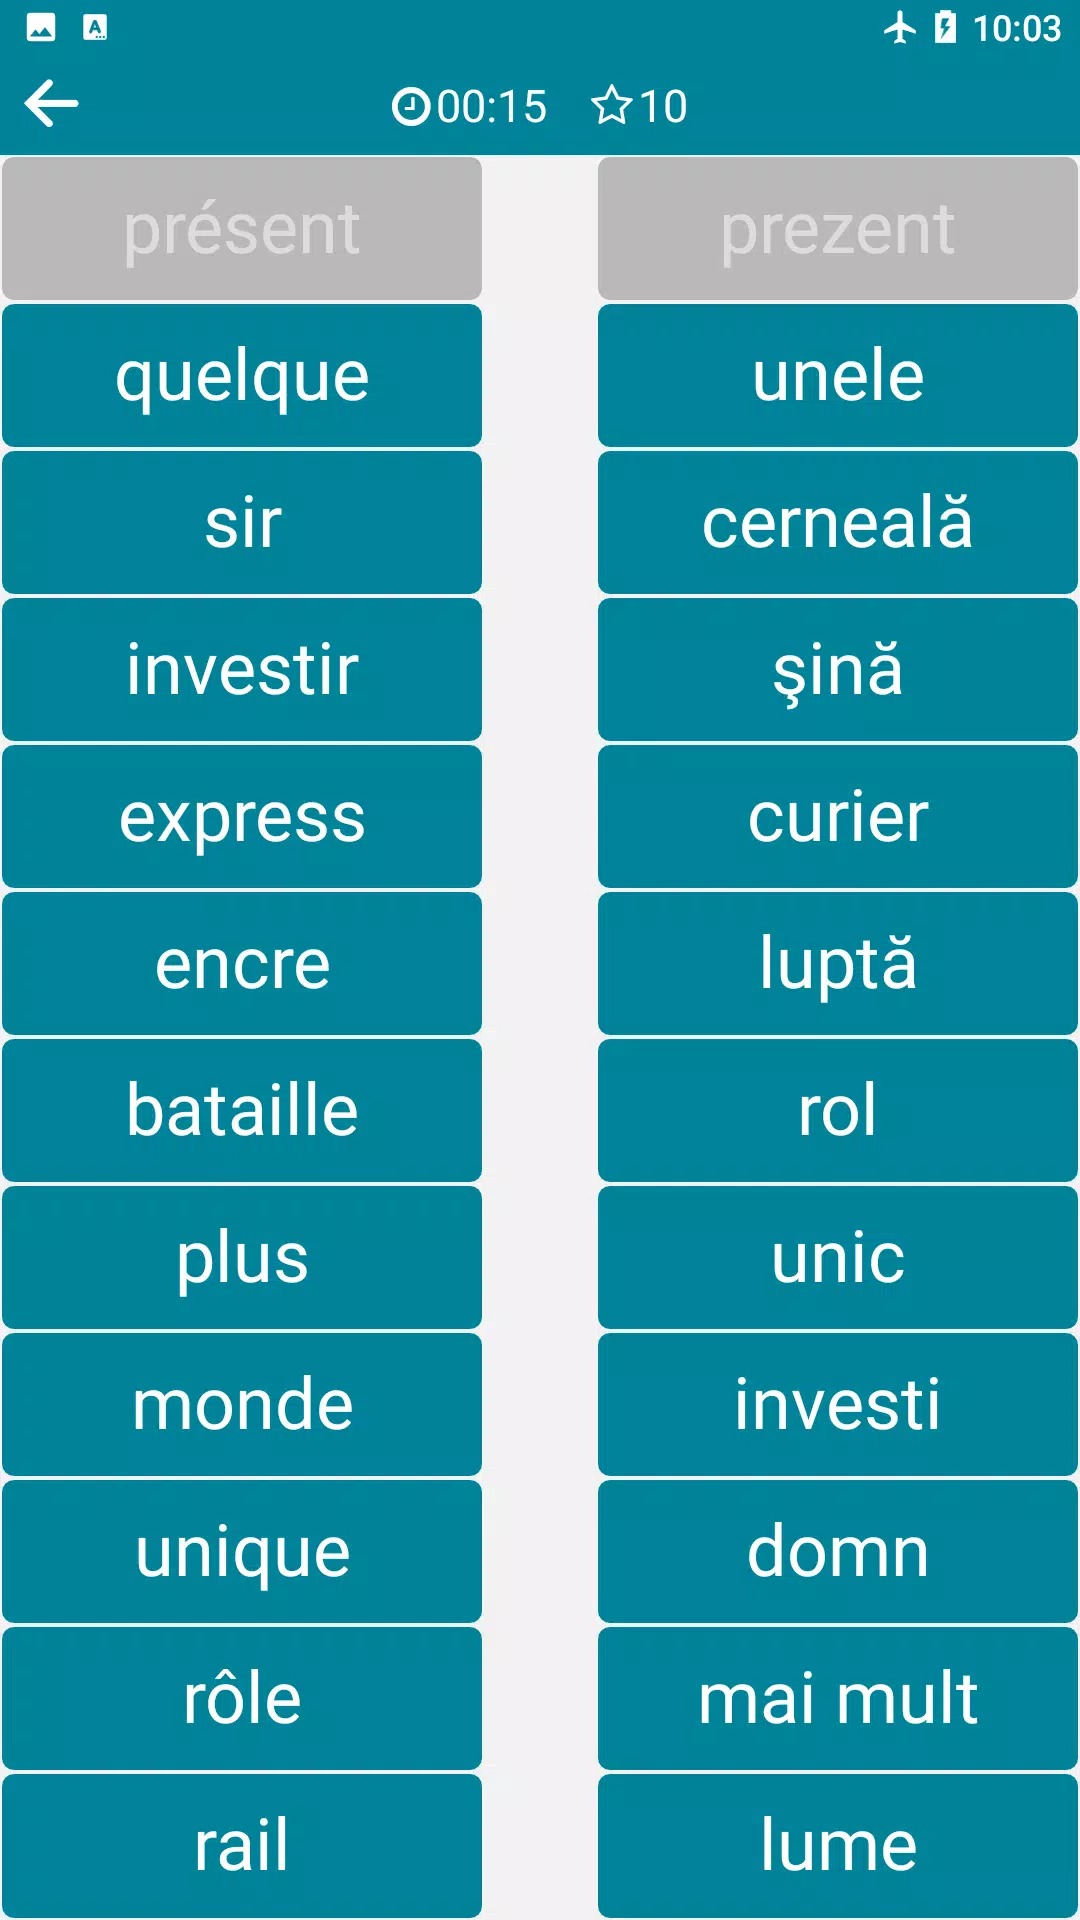
Task: Select the Romanian word 'cerneală'
Action: (838, 523)
